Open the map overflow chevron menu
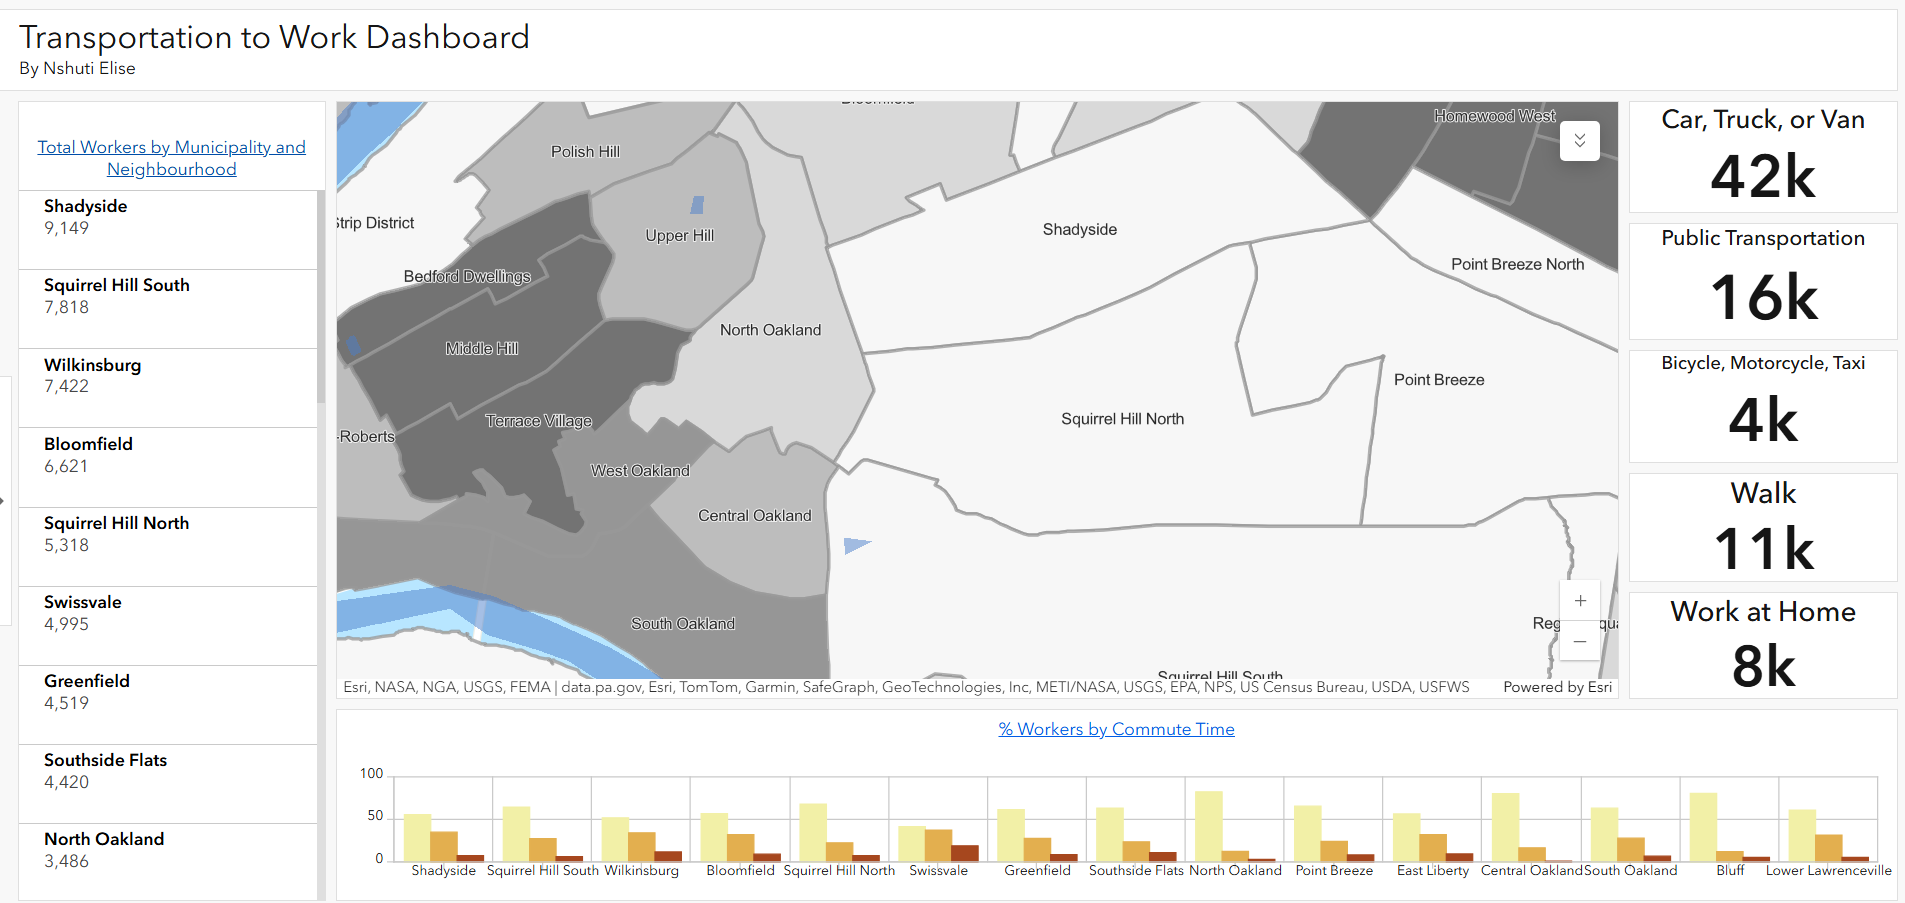This screenshot has height=903, width=1905. click(1579, 141)
